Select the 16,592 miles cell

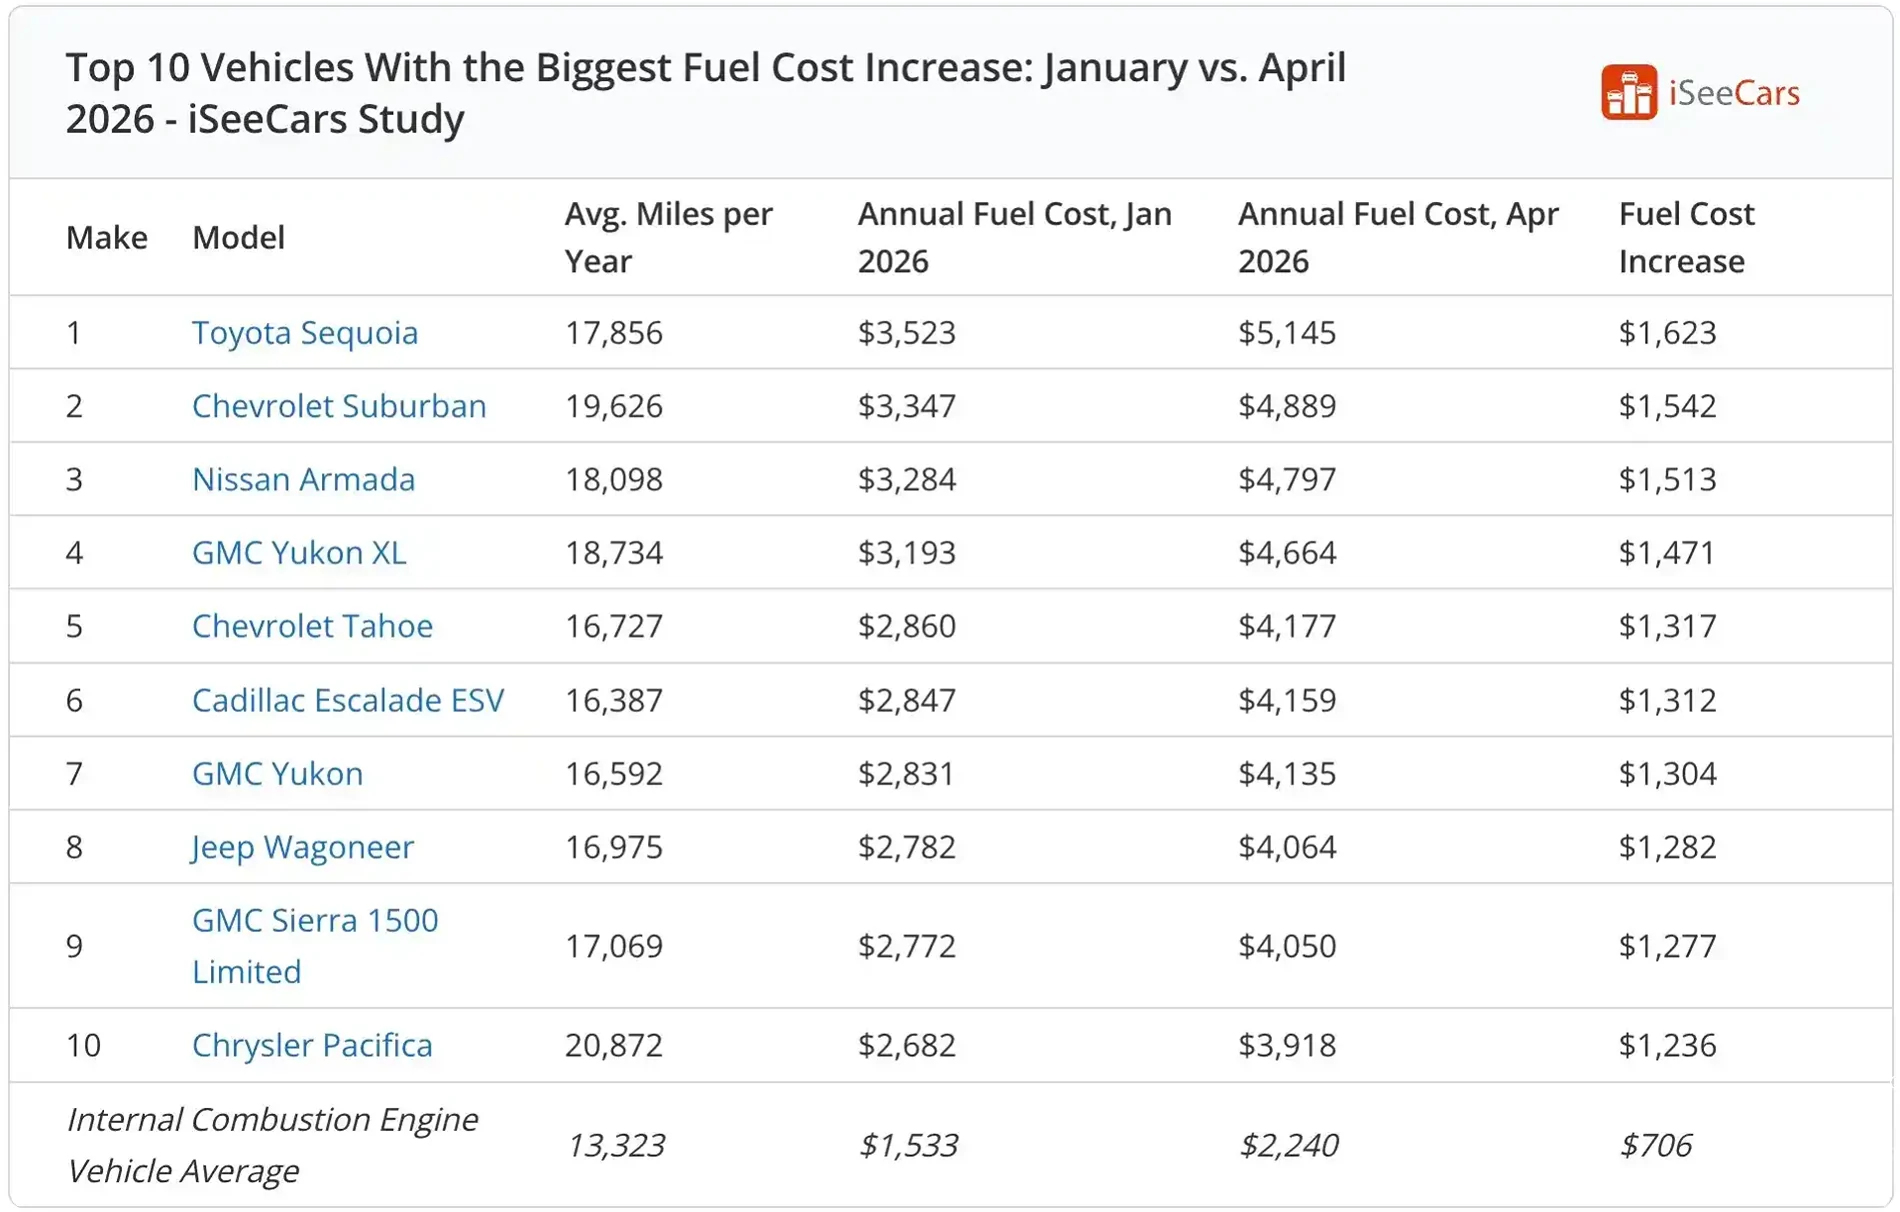614,773
